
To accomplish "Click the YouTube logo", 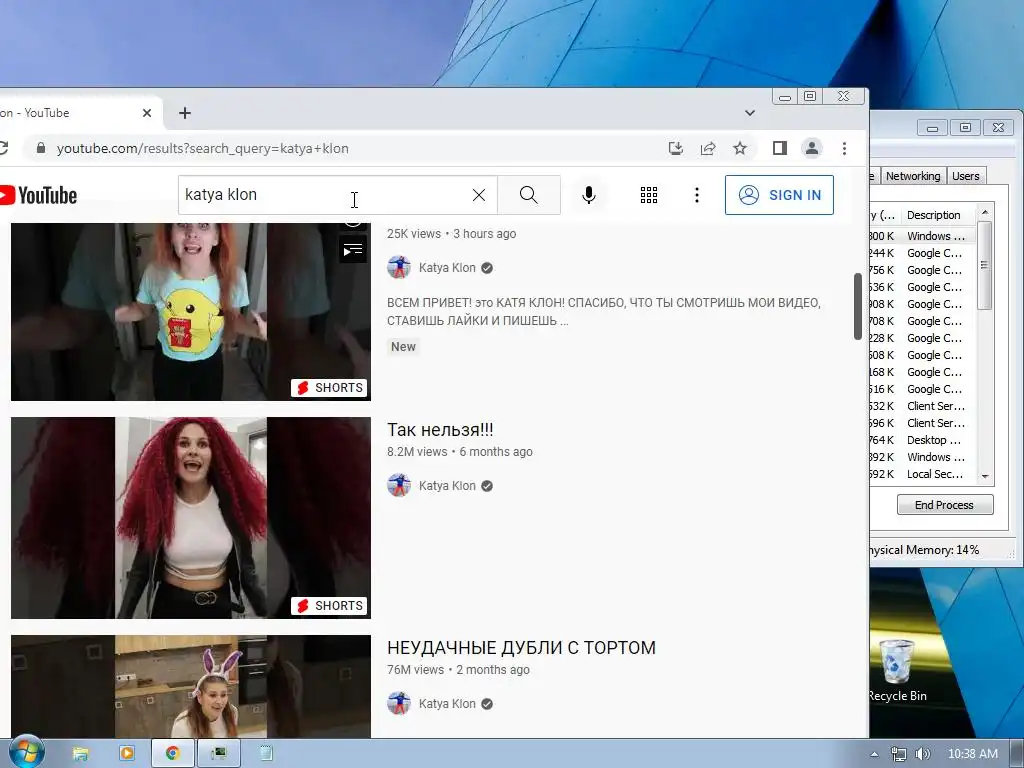I will pos(38,195).
